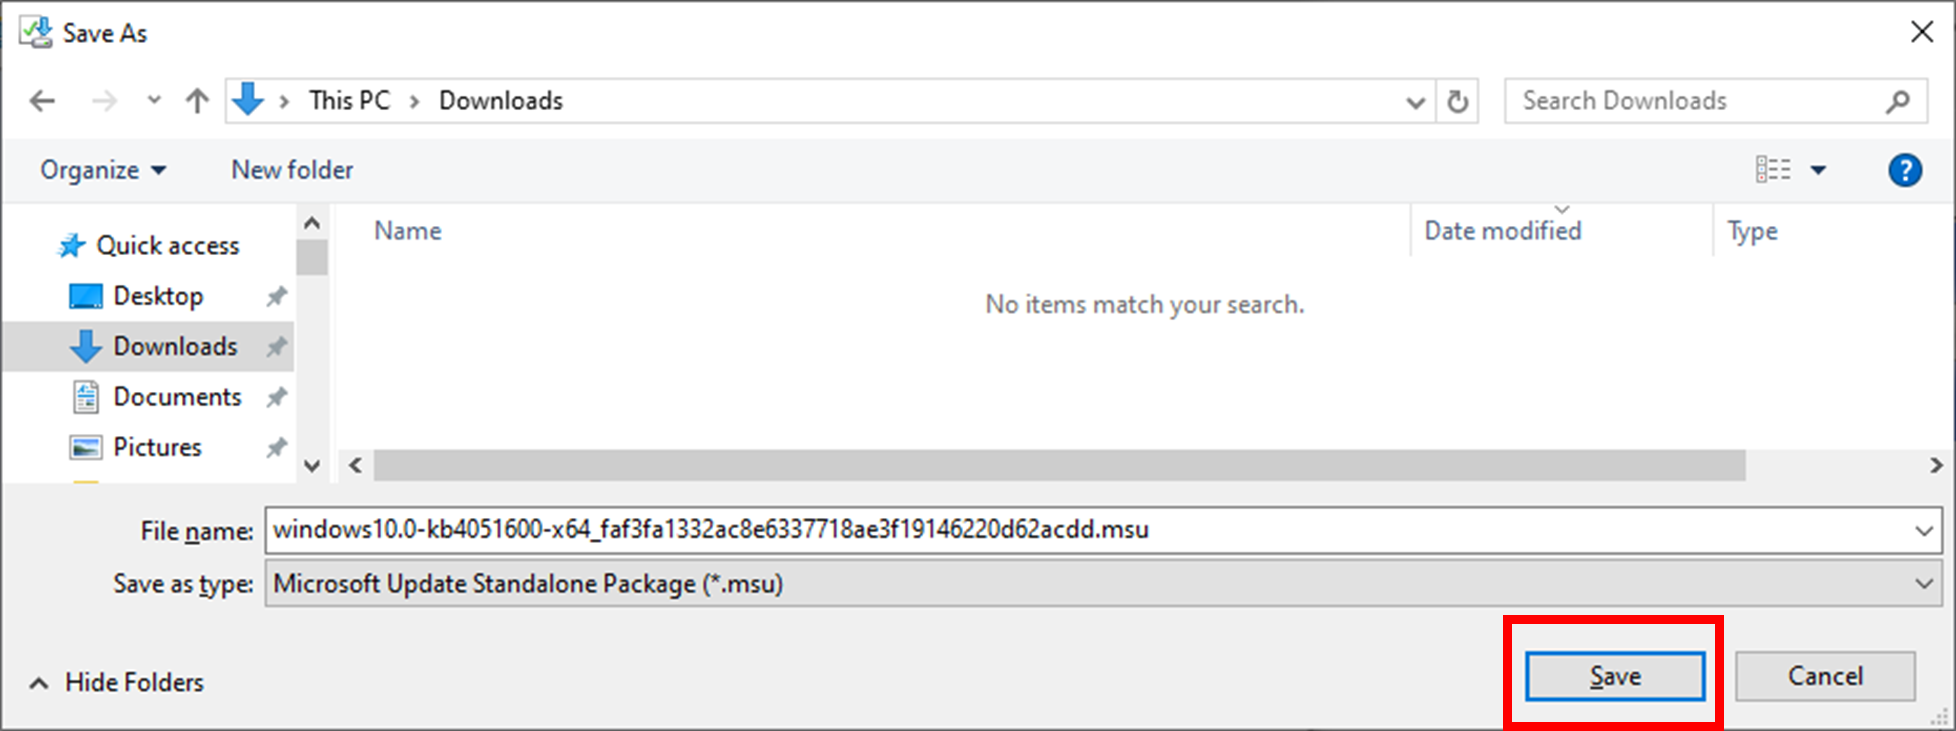Click the search magnifier icon
This screenshot has height=731, width=1956.
1897,101
